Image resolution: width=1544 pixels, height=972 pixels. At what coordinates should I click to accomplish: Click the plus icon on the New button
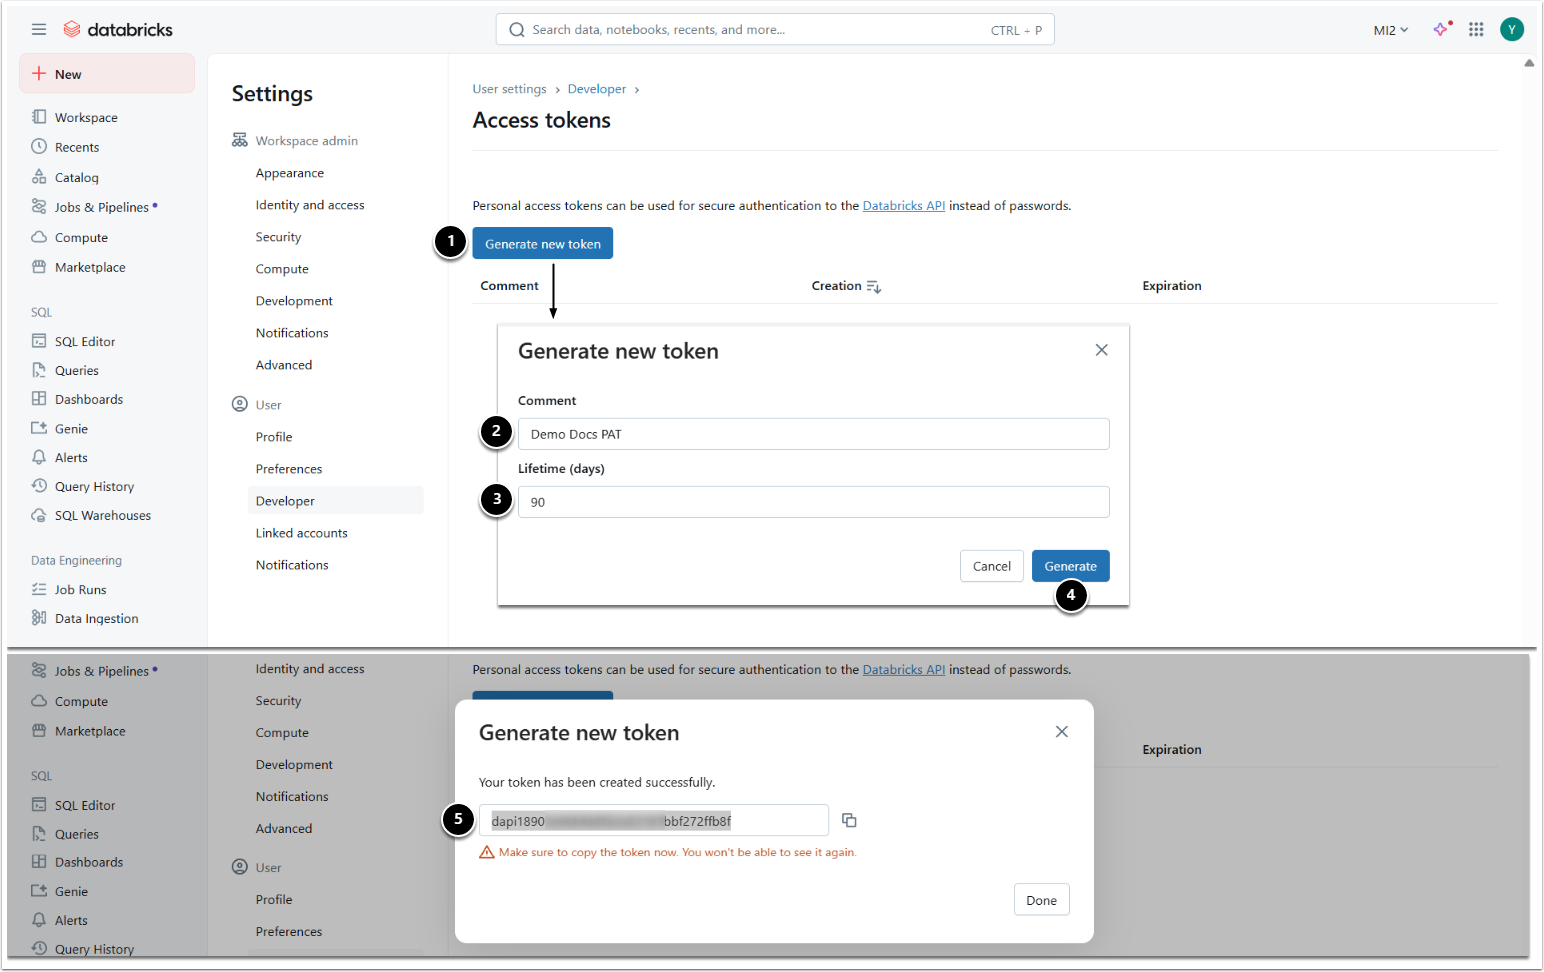[39, 74]
